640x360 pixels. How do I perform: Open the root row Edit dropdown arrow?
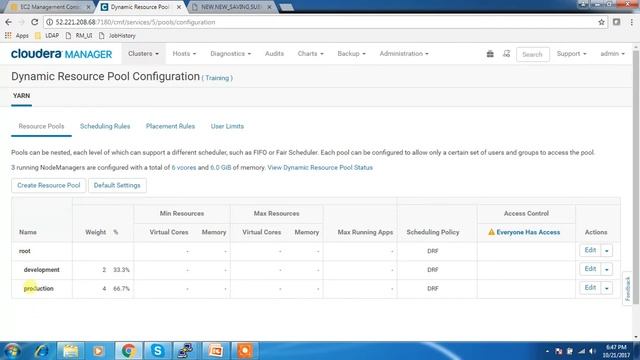click(607, 251)
